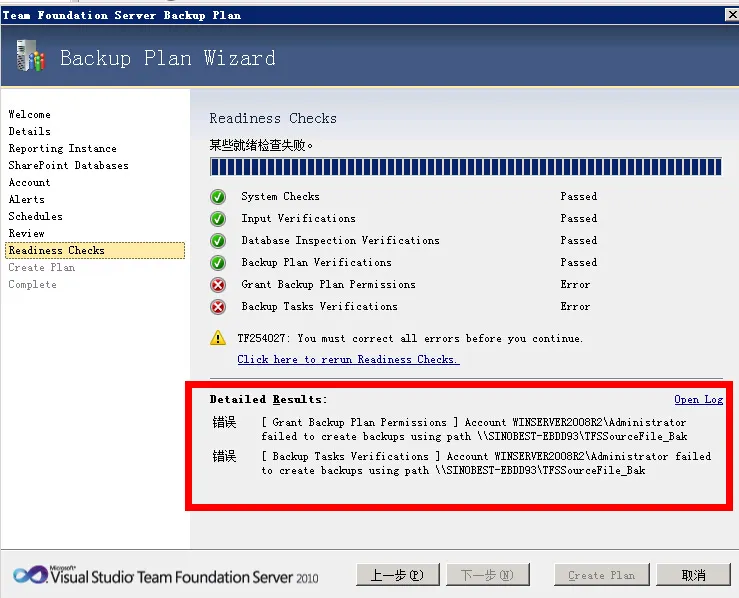Close the Backup Plan window

click(x=732, y=15)
